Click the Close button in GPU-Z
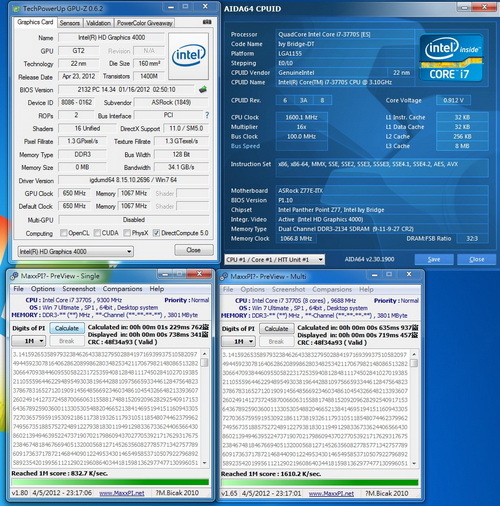 (x=194, y=250)
